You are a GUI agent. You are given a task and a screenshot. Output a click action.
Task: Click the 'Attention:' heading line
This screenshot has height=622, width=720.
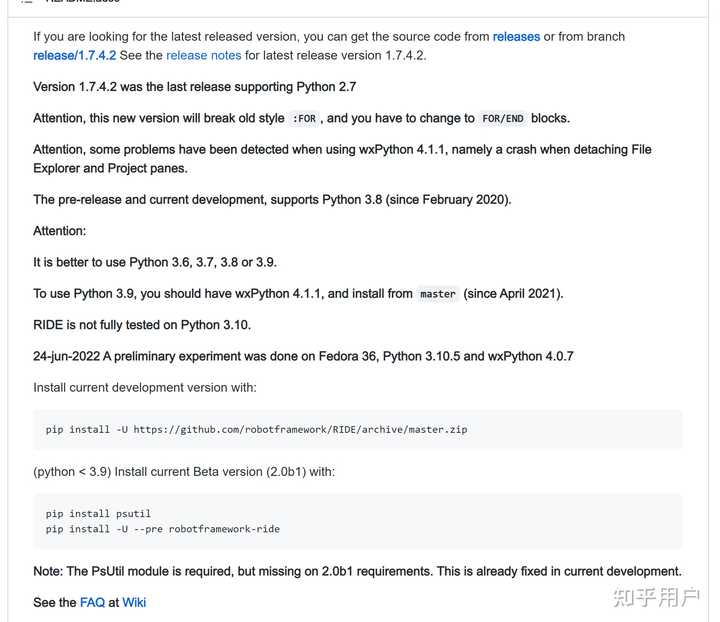[60, 231]
